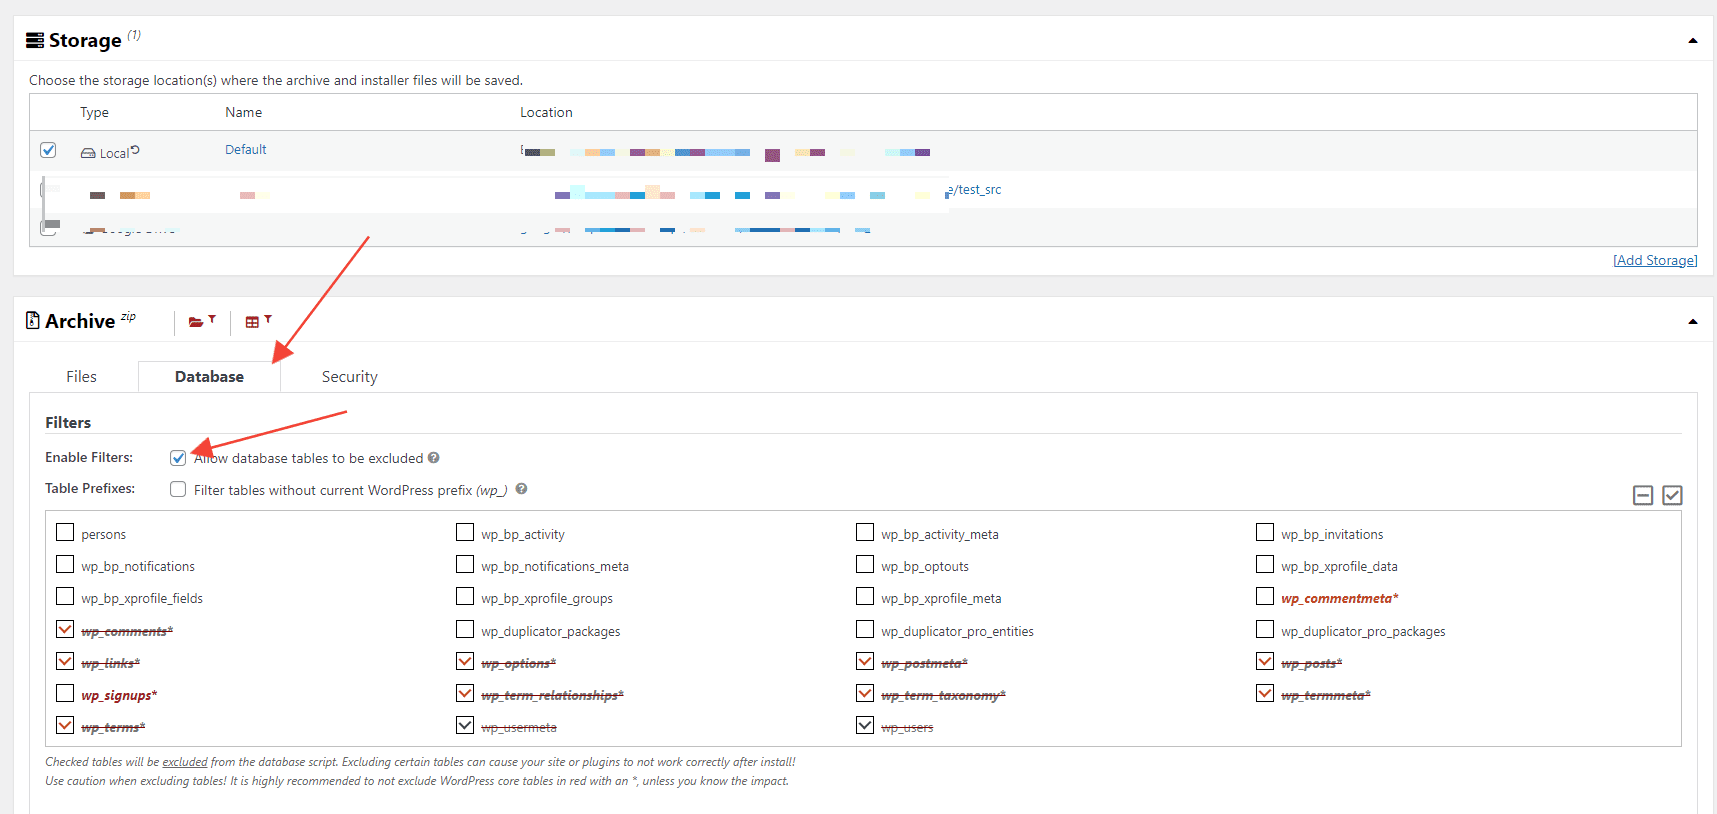
Task: Click the database table filters icon
Action: (253, 322)
